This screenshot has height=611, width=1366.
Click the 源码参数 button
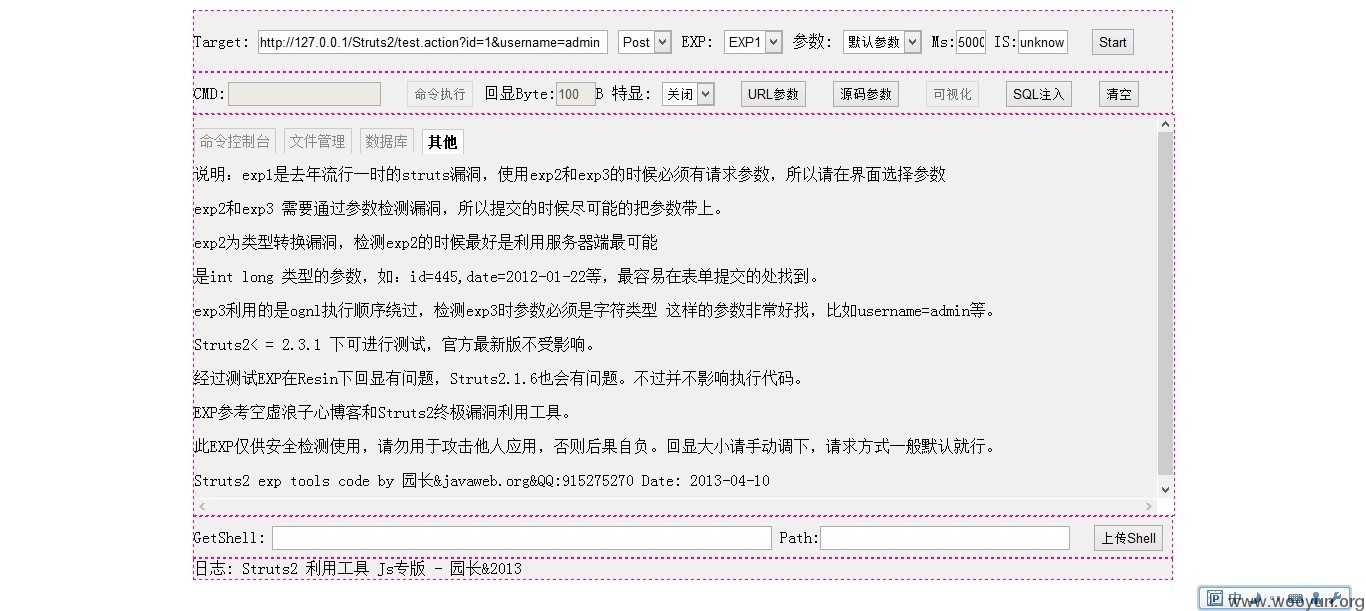pos(866,94)
